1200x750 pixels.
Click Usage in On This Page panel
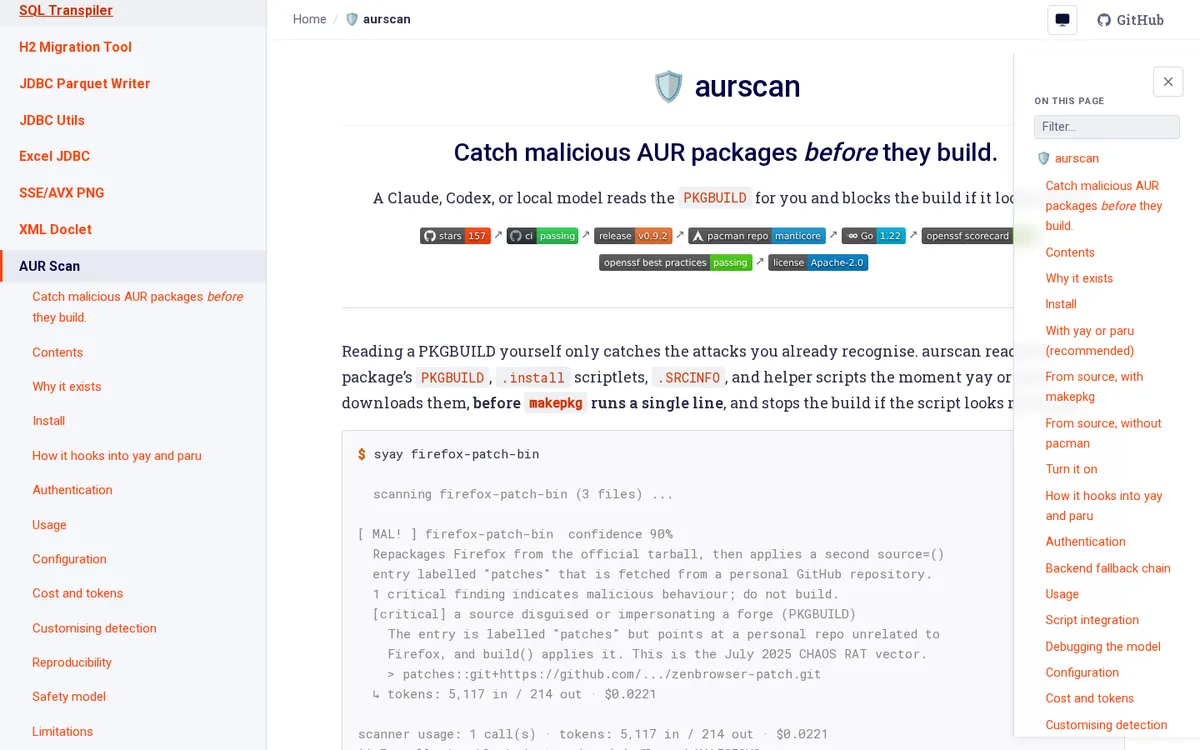[x=1062, y=594]
